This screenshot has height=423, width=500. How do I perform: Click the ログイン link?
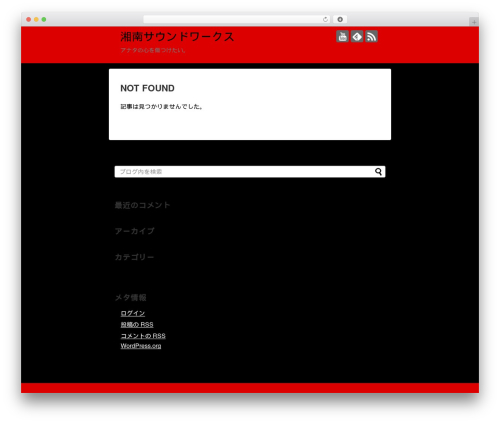pos(133,313)
